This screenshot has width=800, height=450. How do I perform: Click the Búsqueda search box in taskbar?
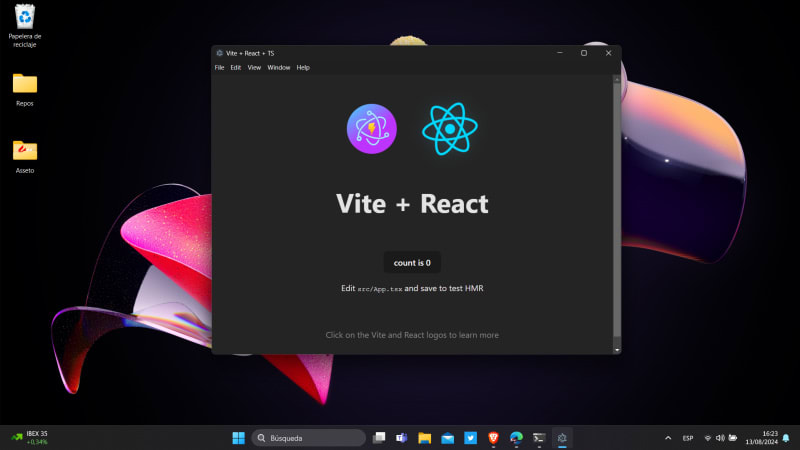pos(309,438)
